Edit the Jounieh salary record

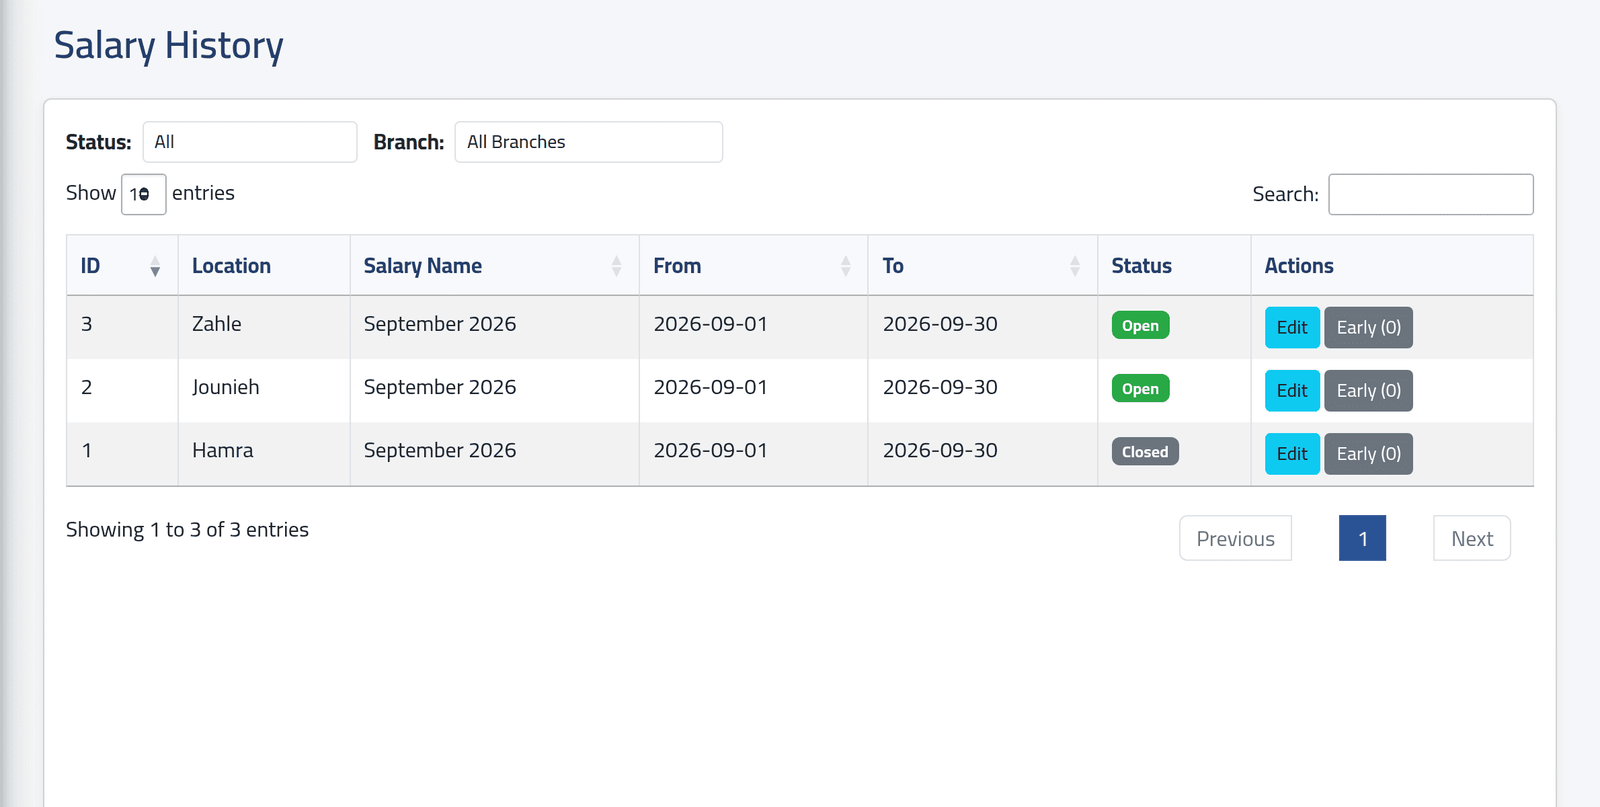pyautogui.click(x=1292, y=391)
